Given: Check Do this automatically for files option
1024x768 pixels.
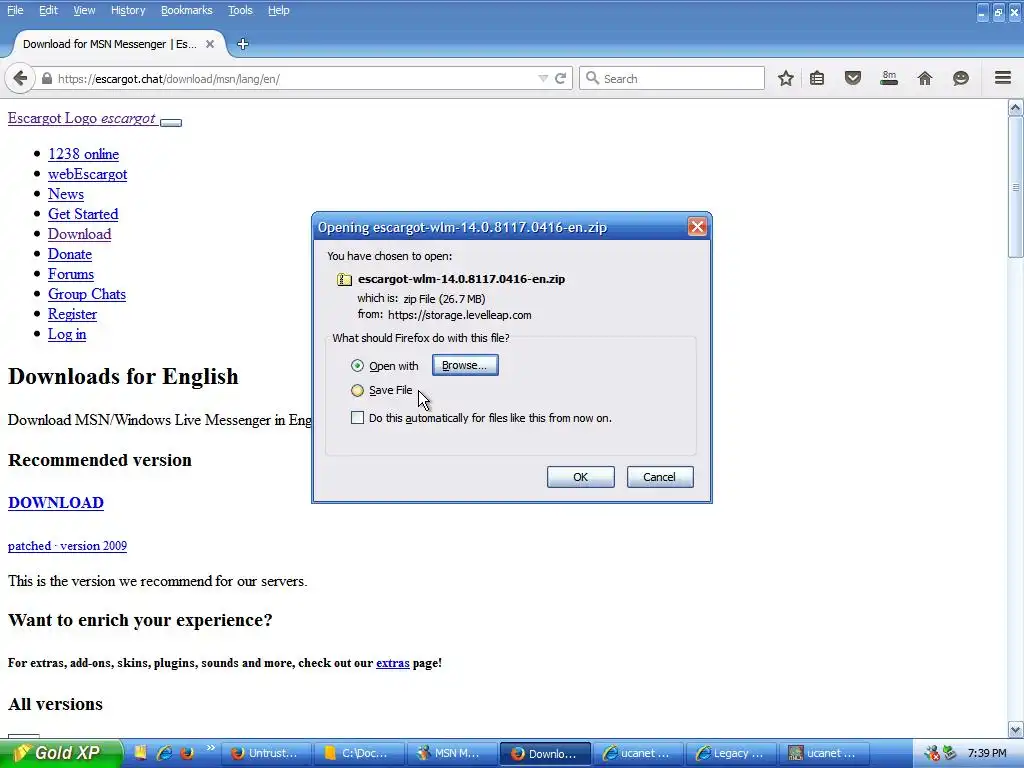Looking at the screenshot, I should click(x=357, y=417).
